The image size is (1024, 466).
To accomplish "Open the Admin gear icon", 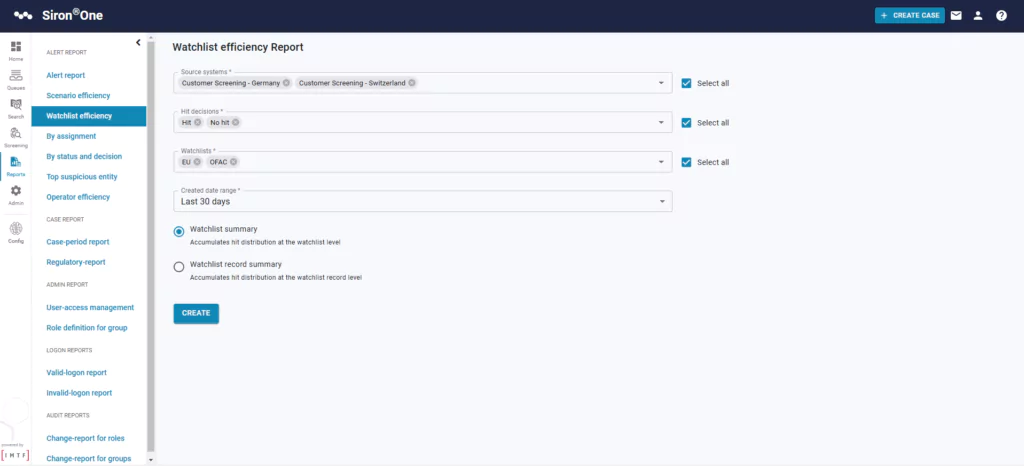I will click(16, 192).
